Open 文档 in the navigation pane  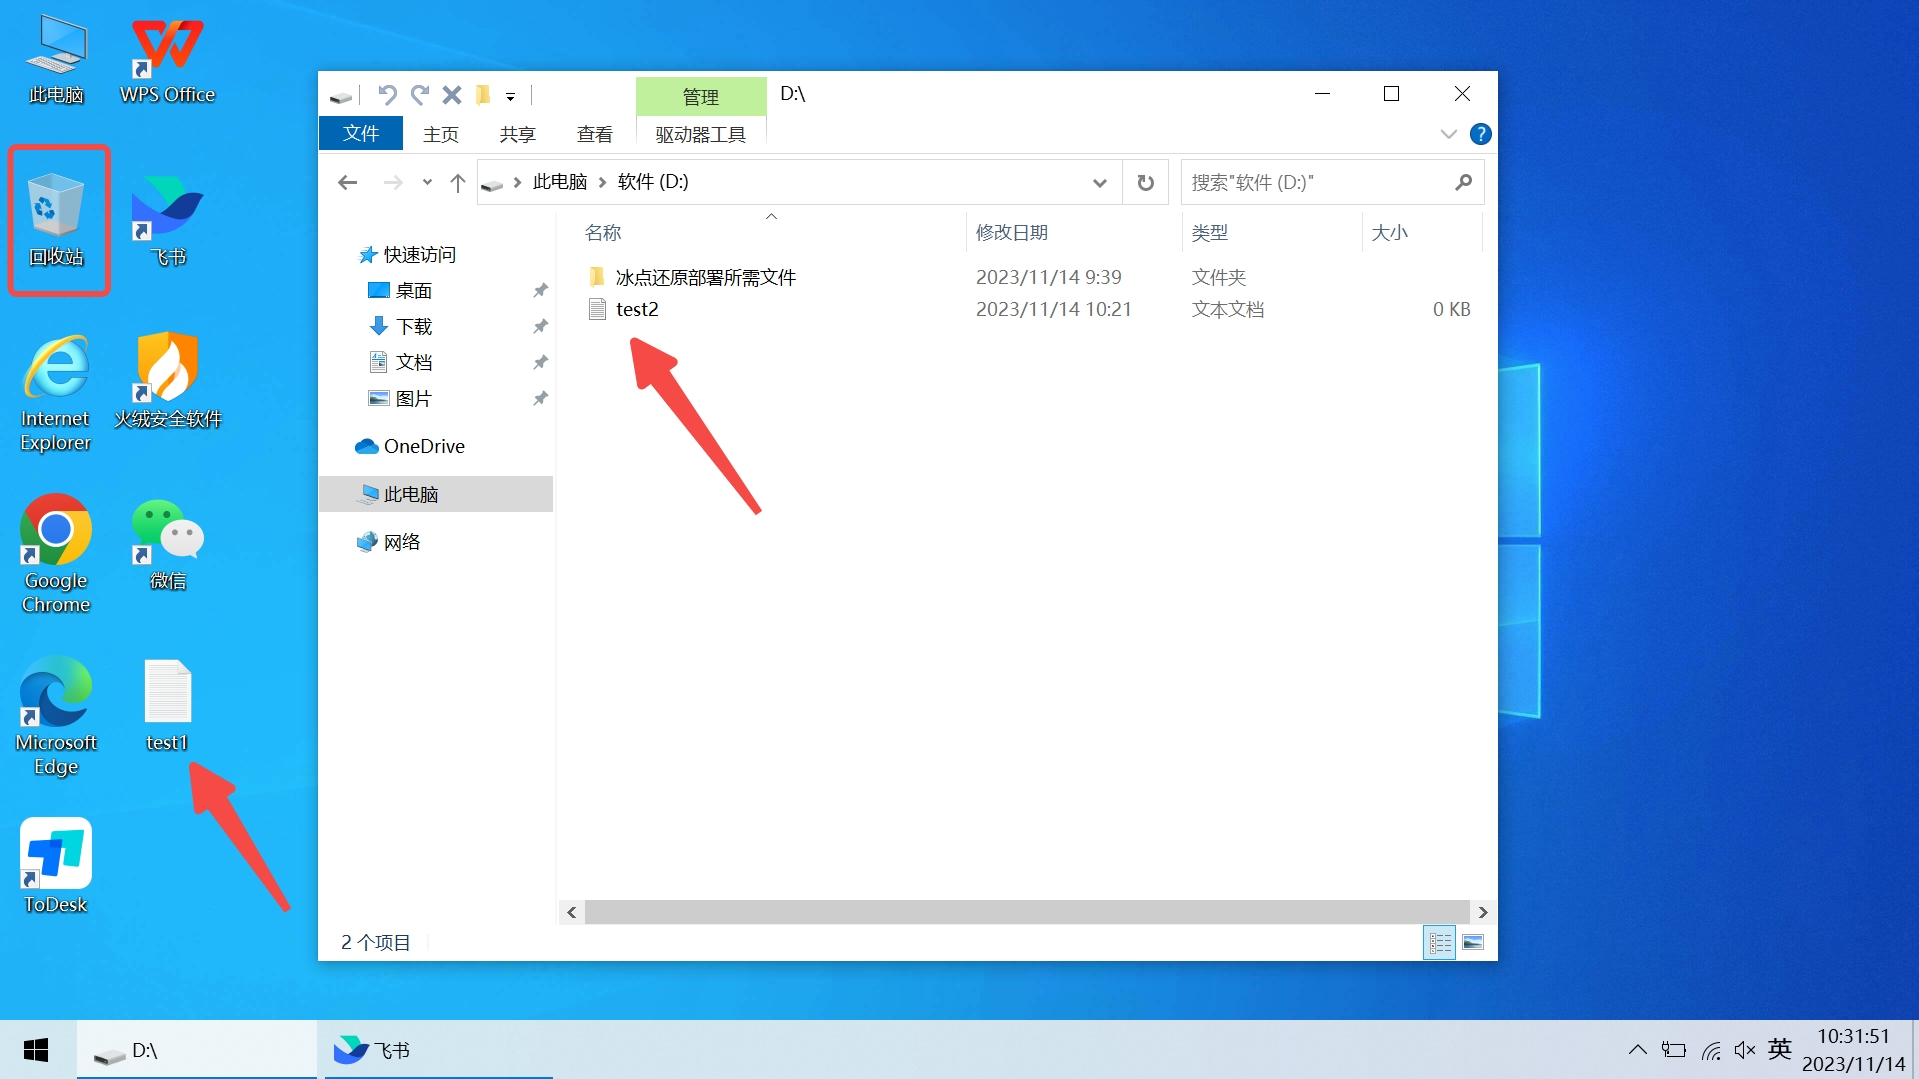[x=401, y=363]
